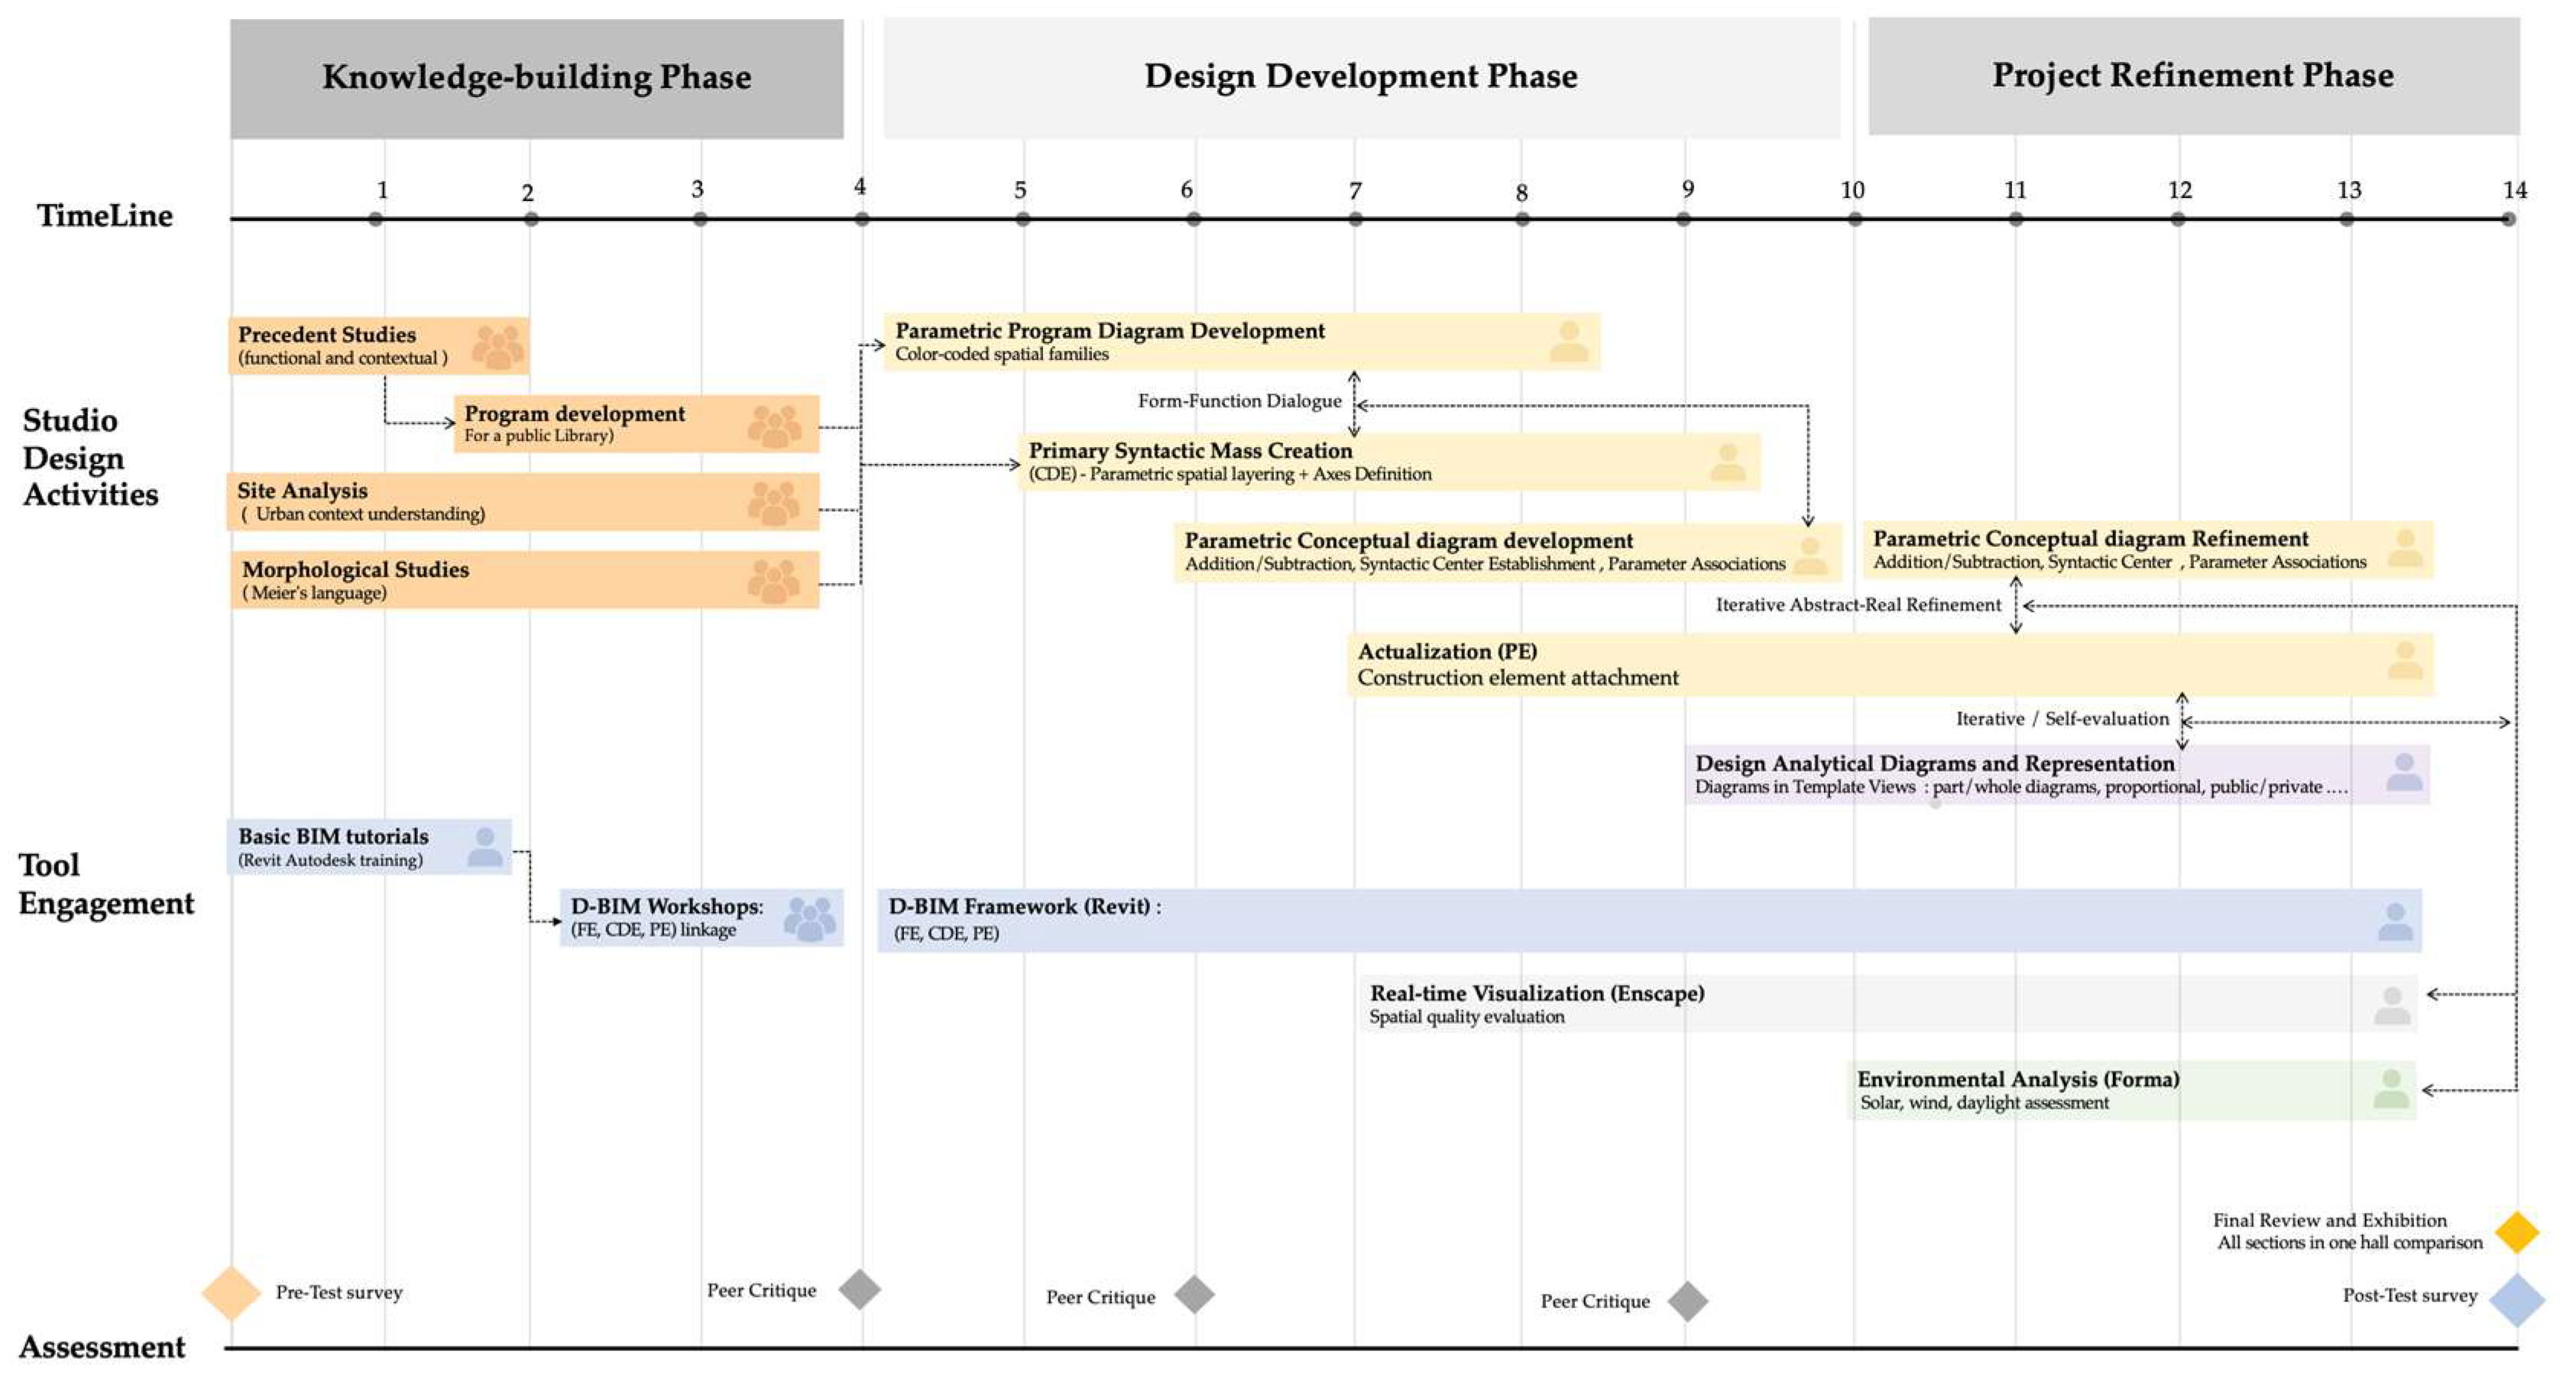Click timeline marker dot for week 11

2015,219
